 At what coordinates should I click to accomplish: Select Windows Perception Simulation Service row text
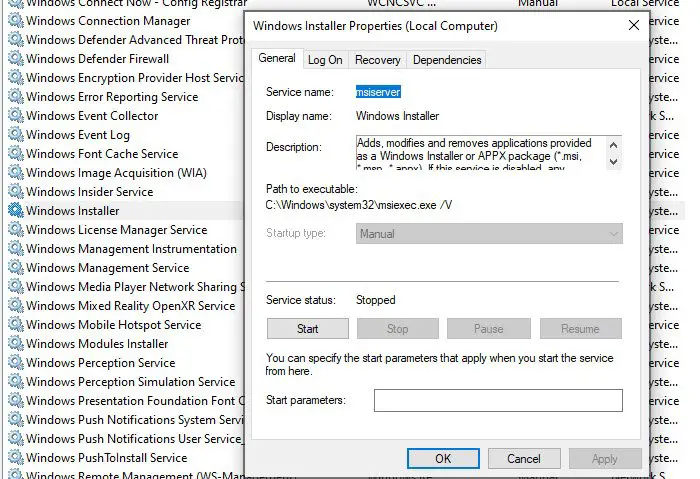(x=131, y=382)
